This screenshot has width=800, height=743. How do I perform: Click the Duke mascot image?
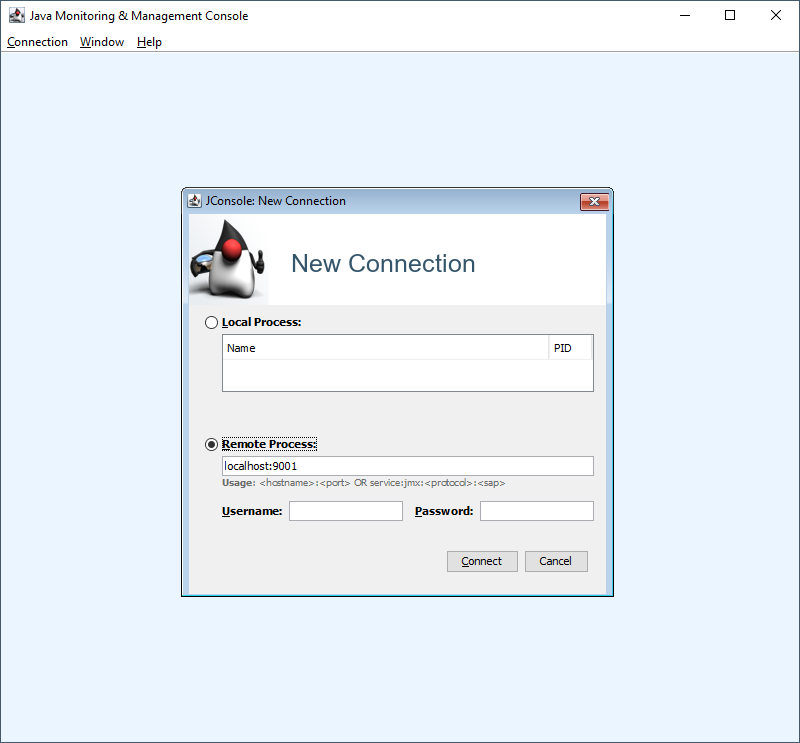pos(228,261)
